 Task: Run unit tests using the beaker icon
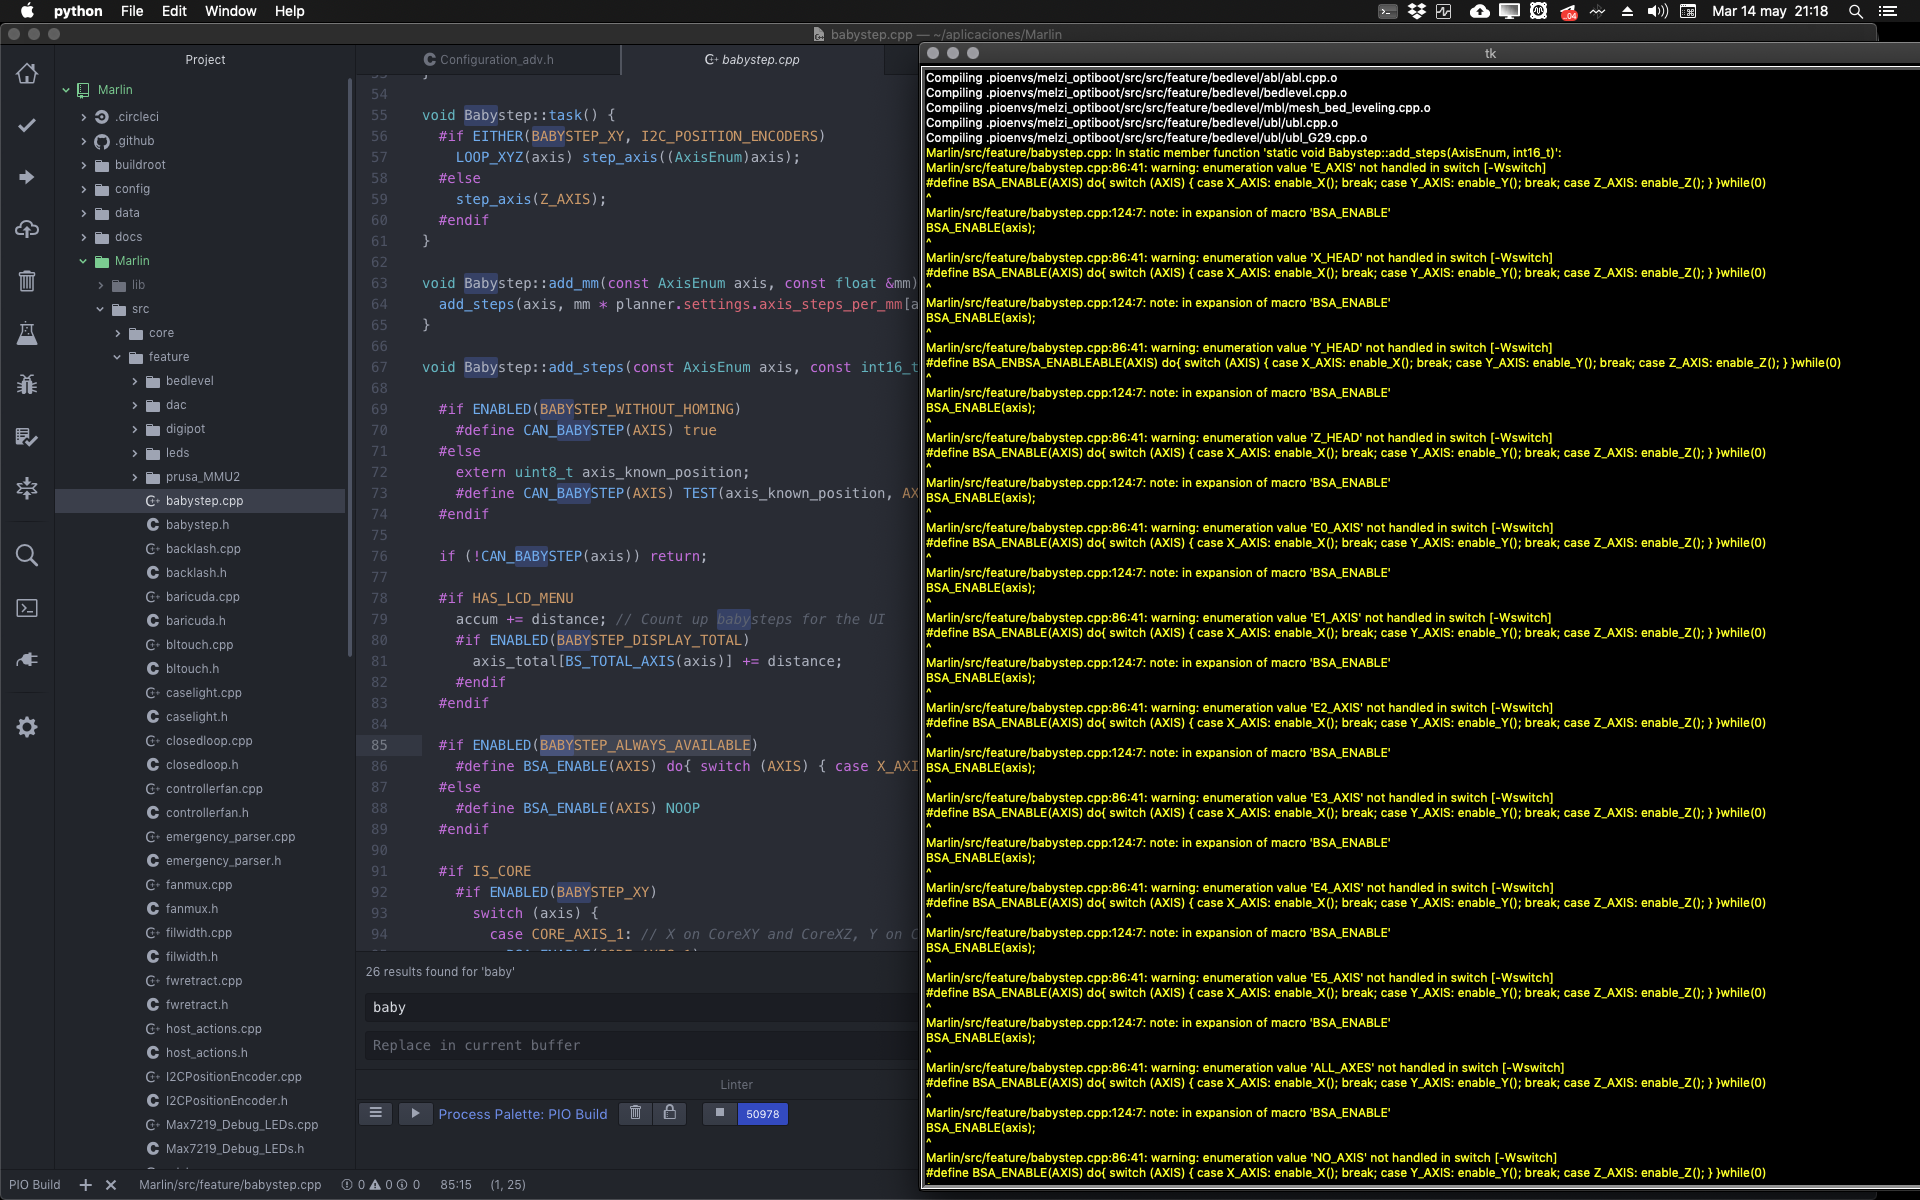pos(27,333)
